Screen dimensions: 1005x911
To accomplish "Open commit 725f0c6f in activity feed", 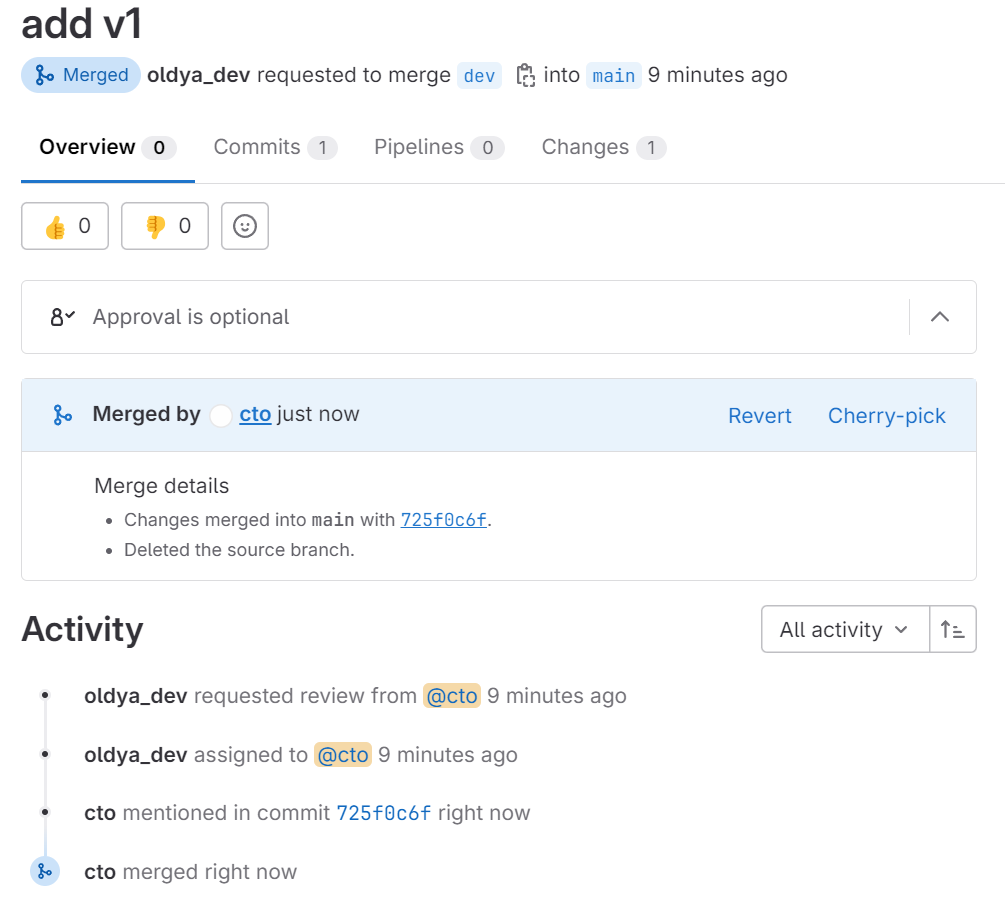I will point(384,813).
